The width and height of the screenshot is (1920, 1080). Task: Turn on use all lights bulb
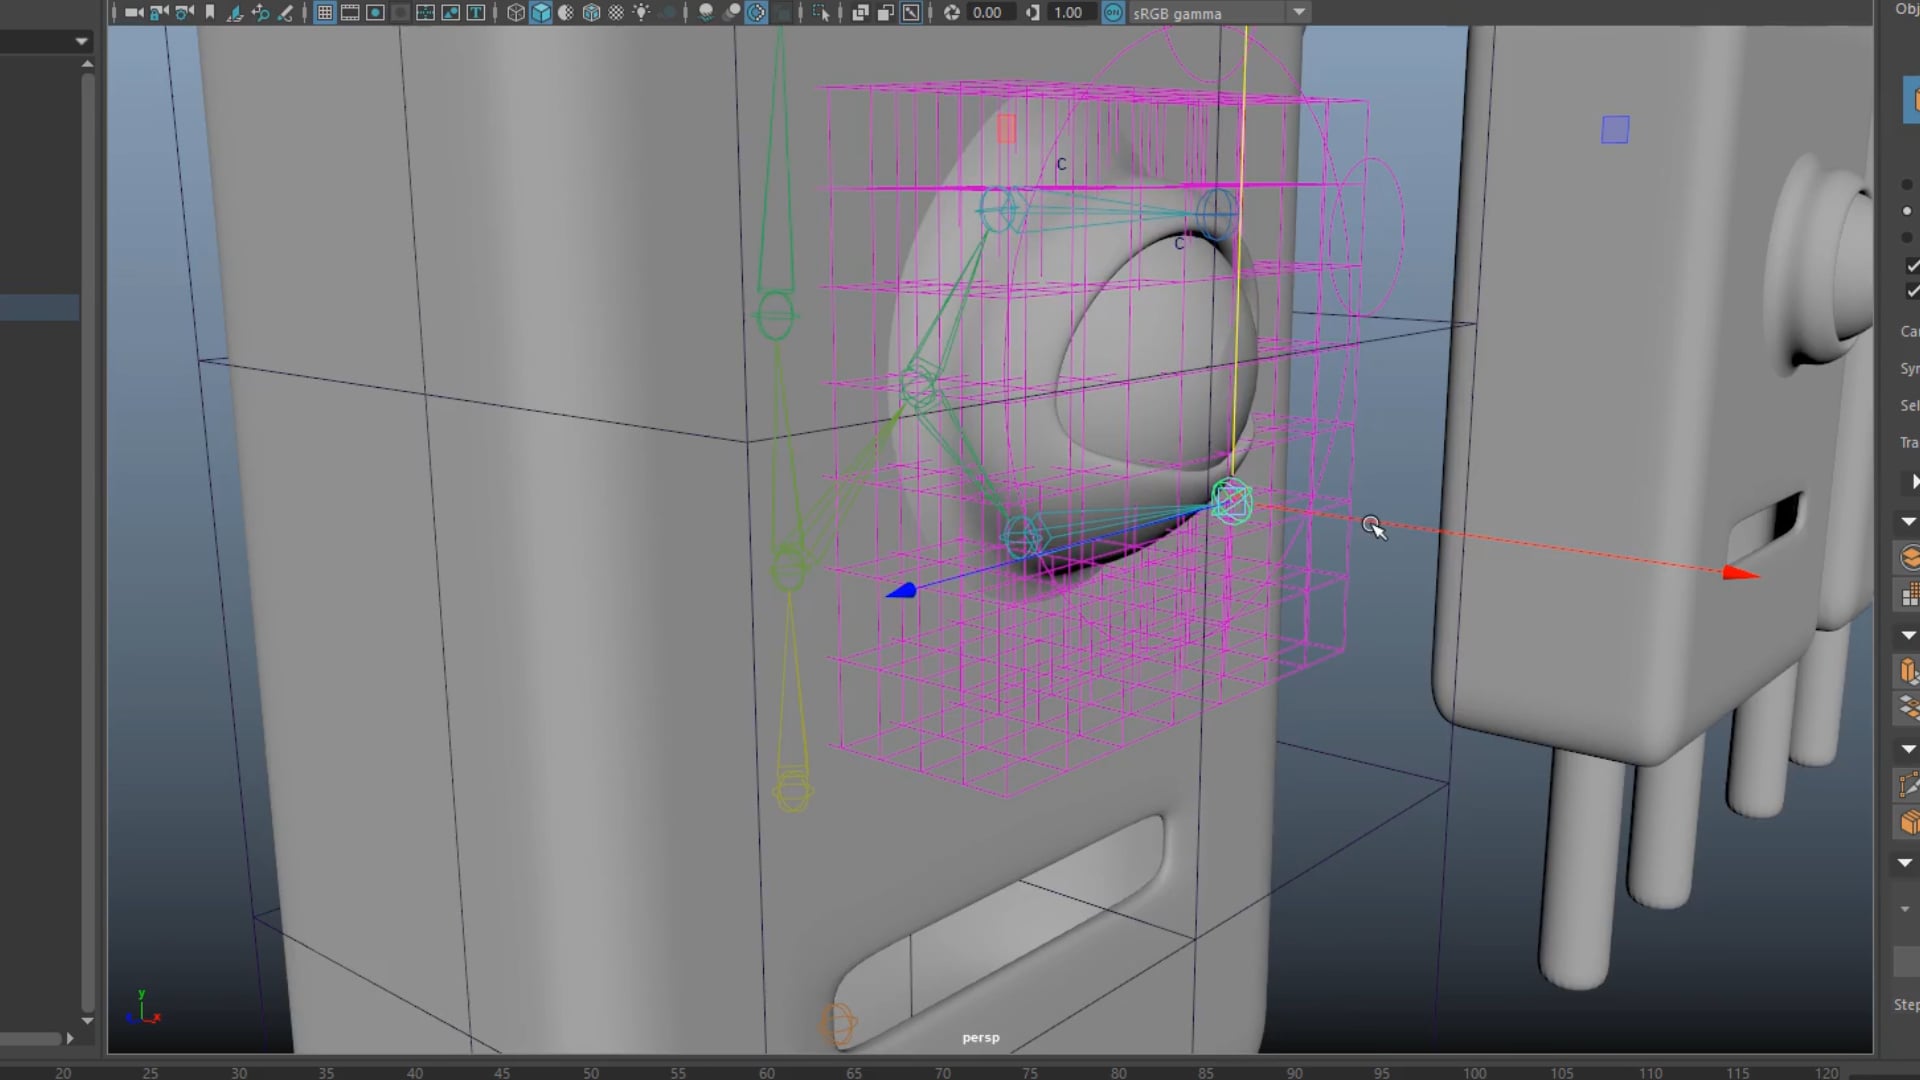click(641, 13)
